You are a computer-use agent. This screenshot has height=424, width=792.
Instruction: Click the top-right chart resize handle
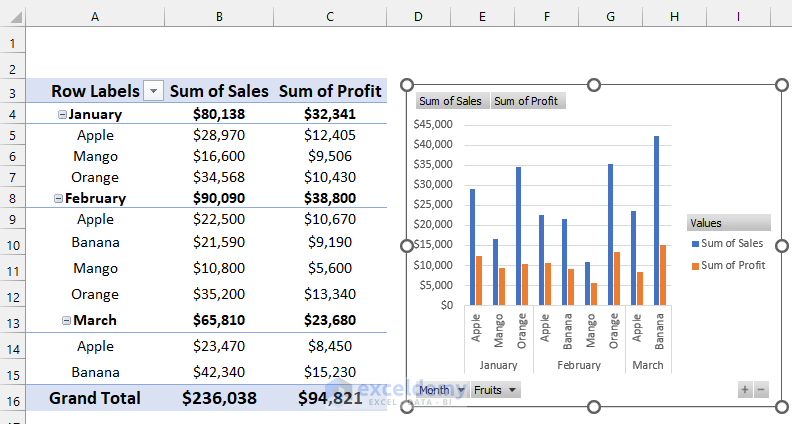(x=781, y=85)
